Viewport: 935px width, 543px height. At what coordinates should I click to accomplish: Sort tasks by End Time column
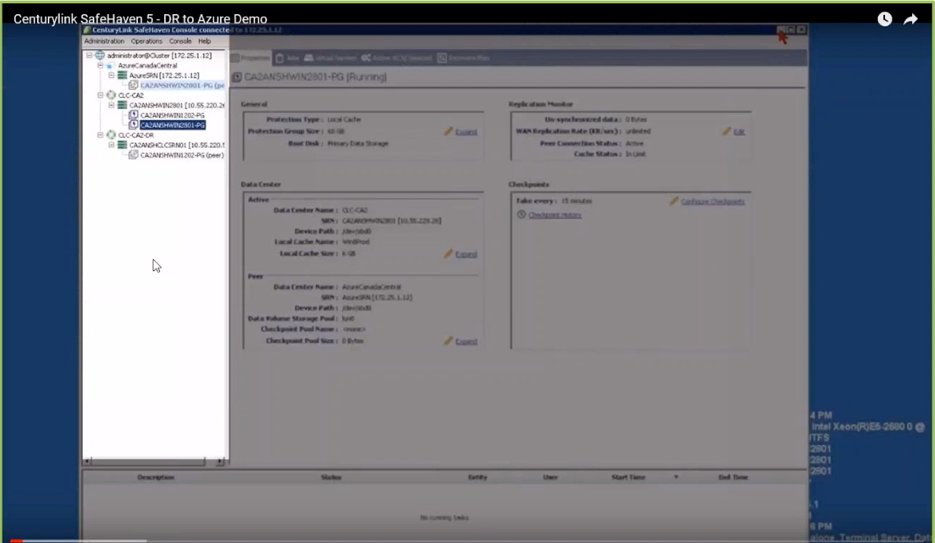733,477
